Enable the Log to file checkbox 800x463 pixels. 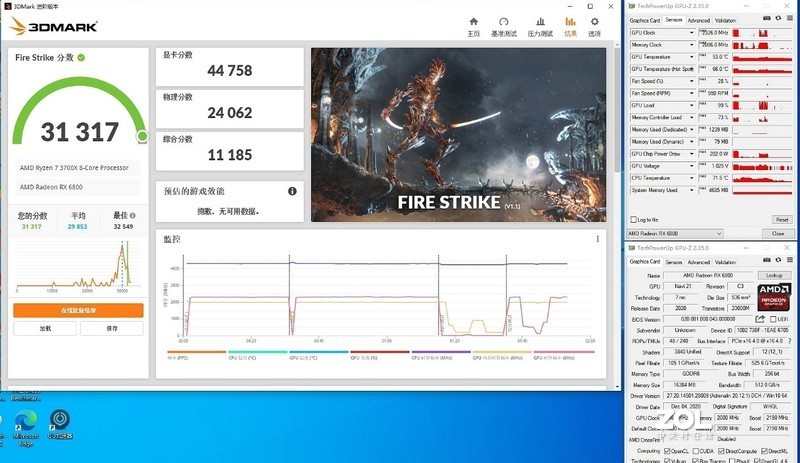coord(634,220)
